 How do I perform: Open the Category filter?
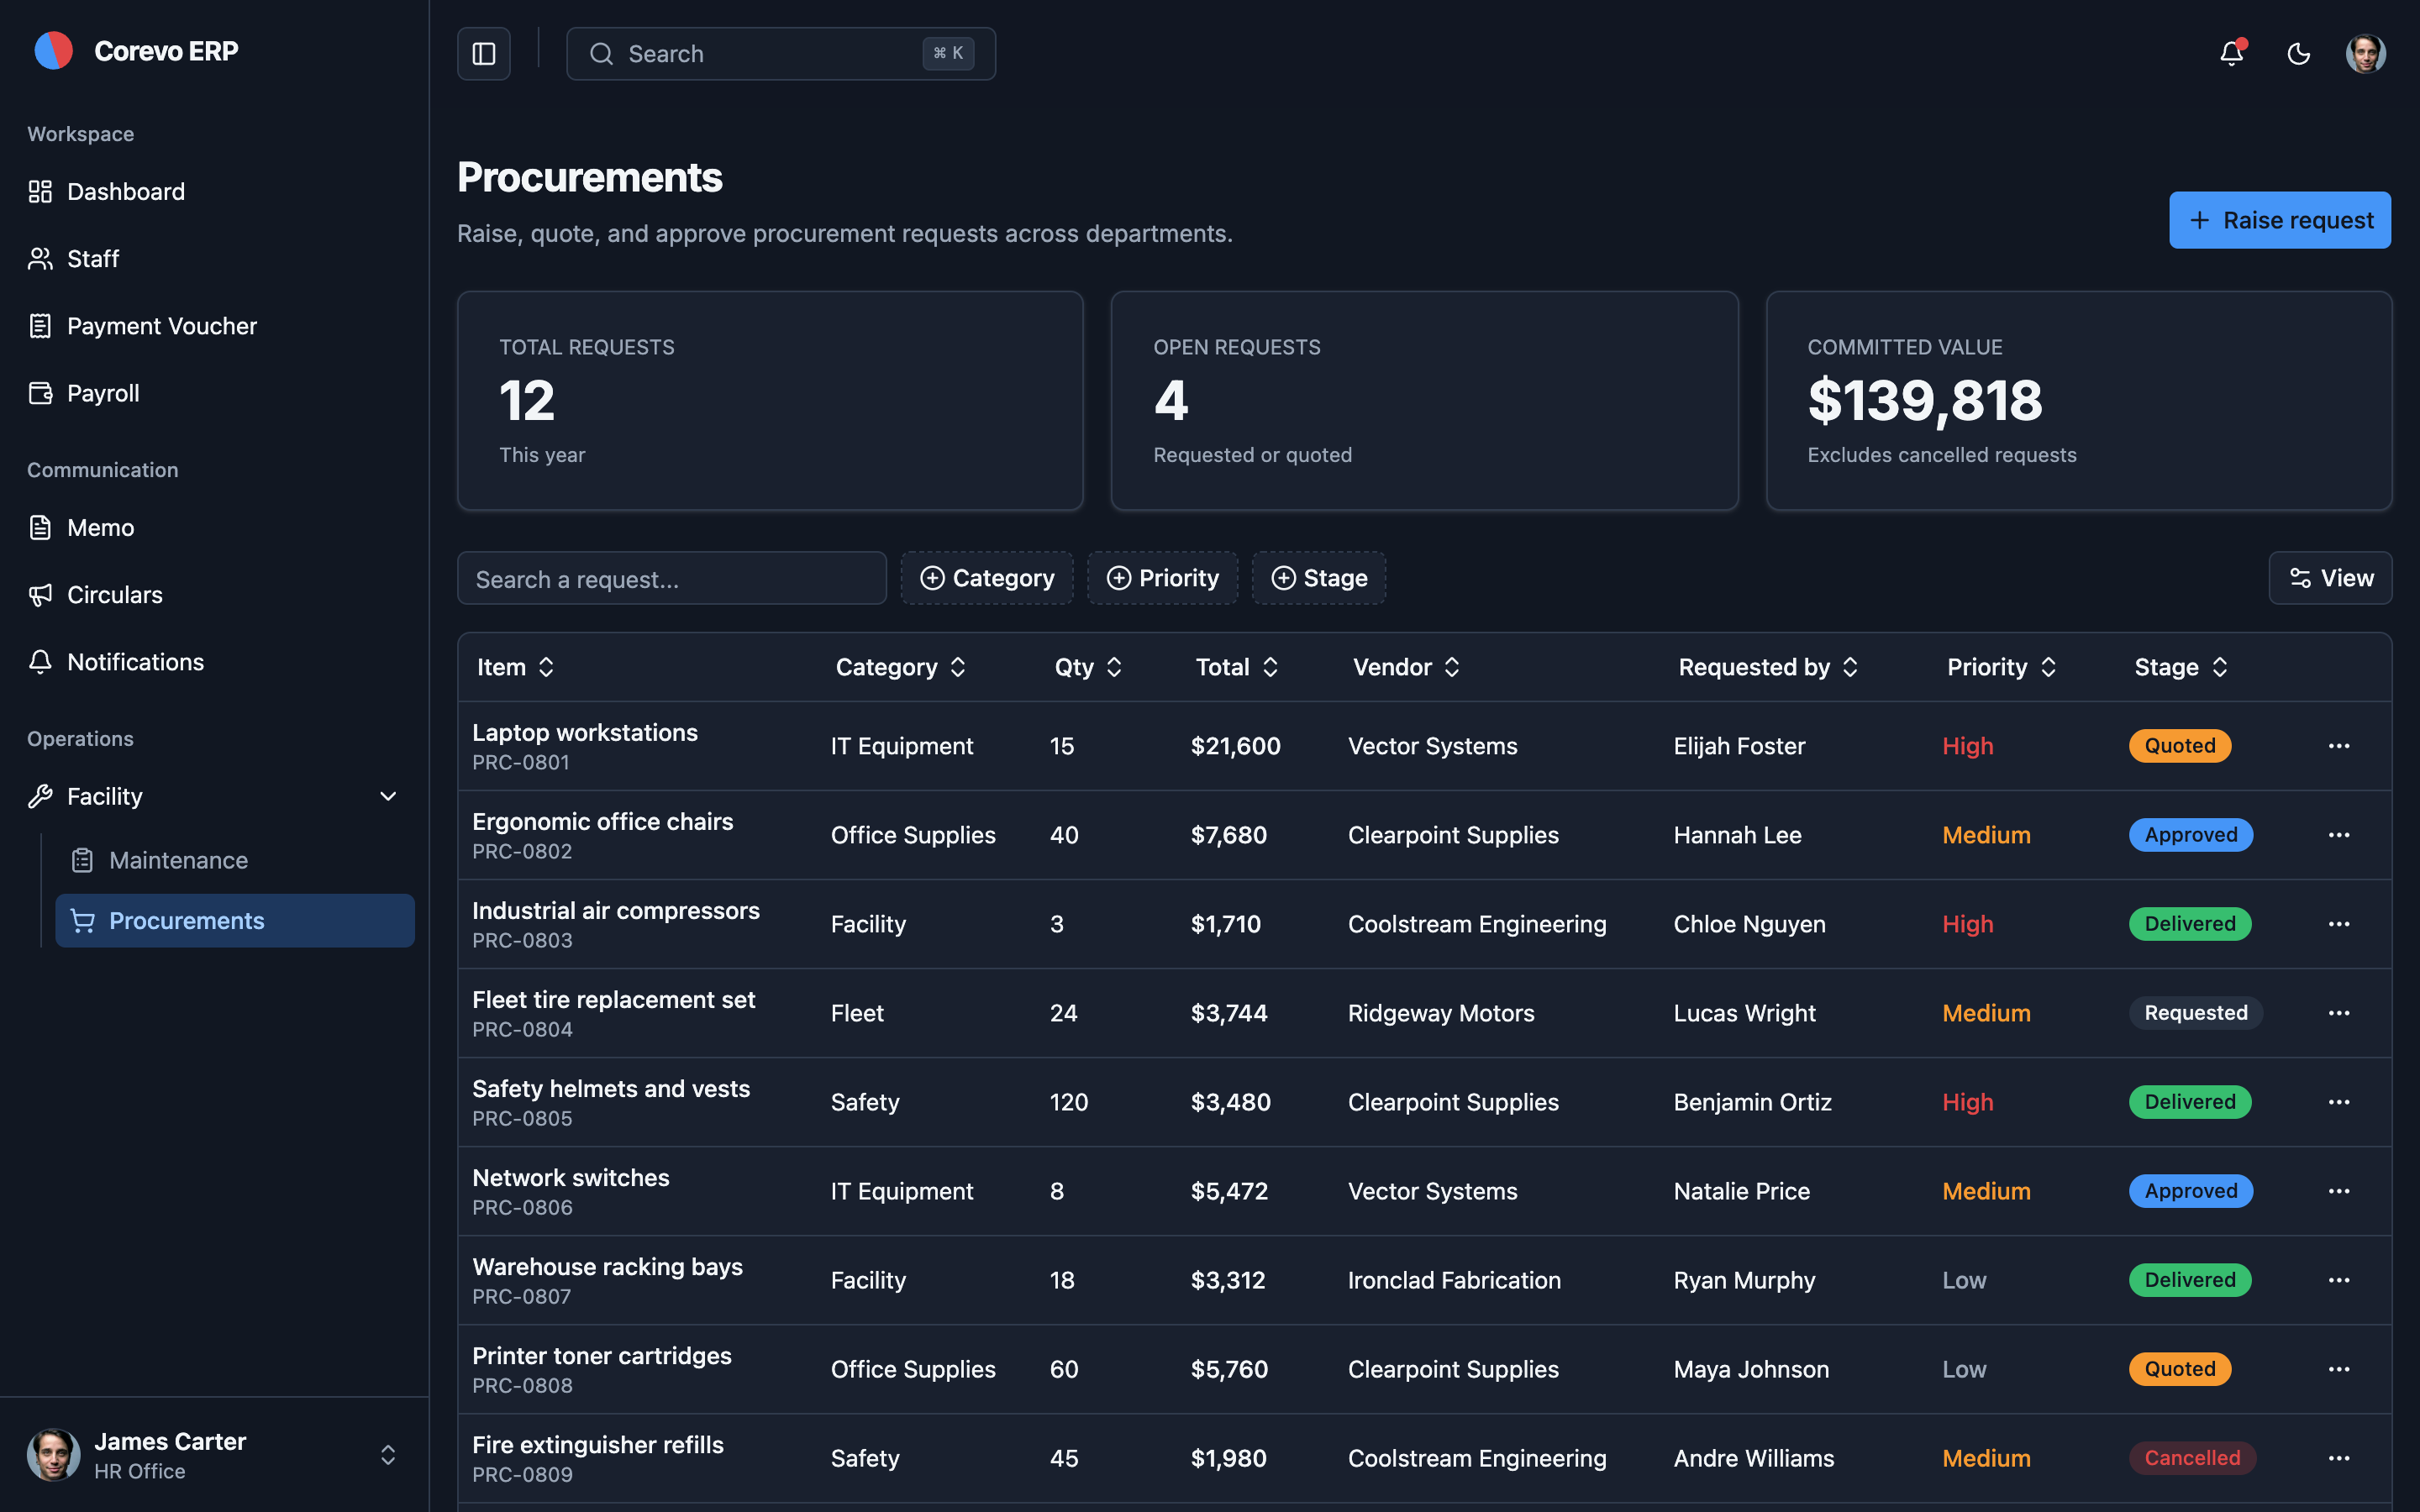pos(987,578)
